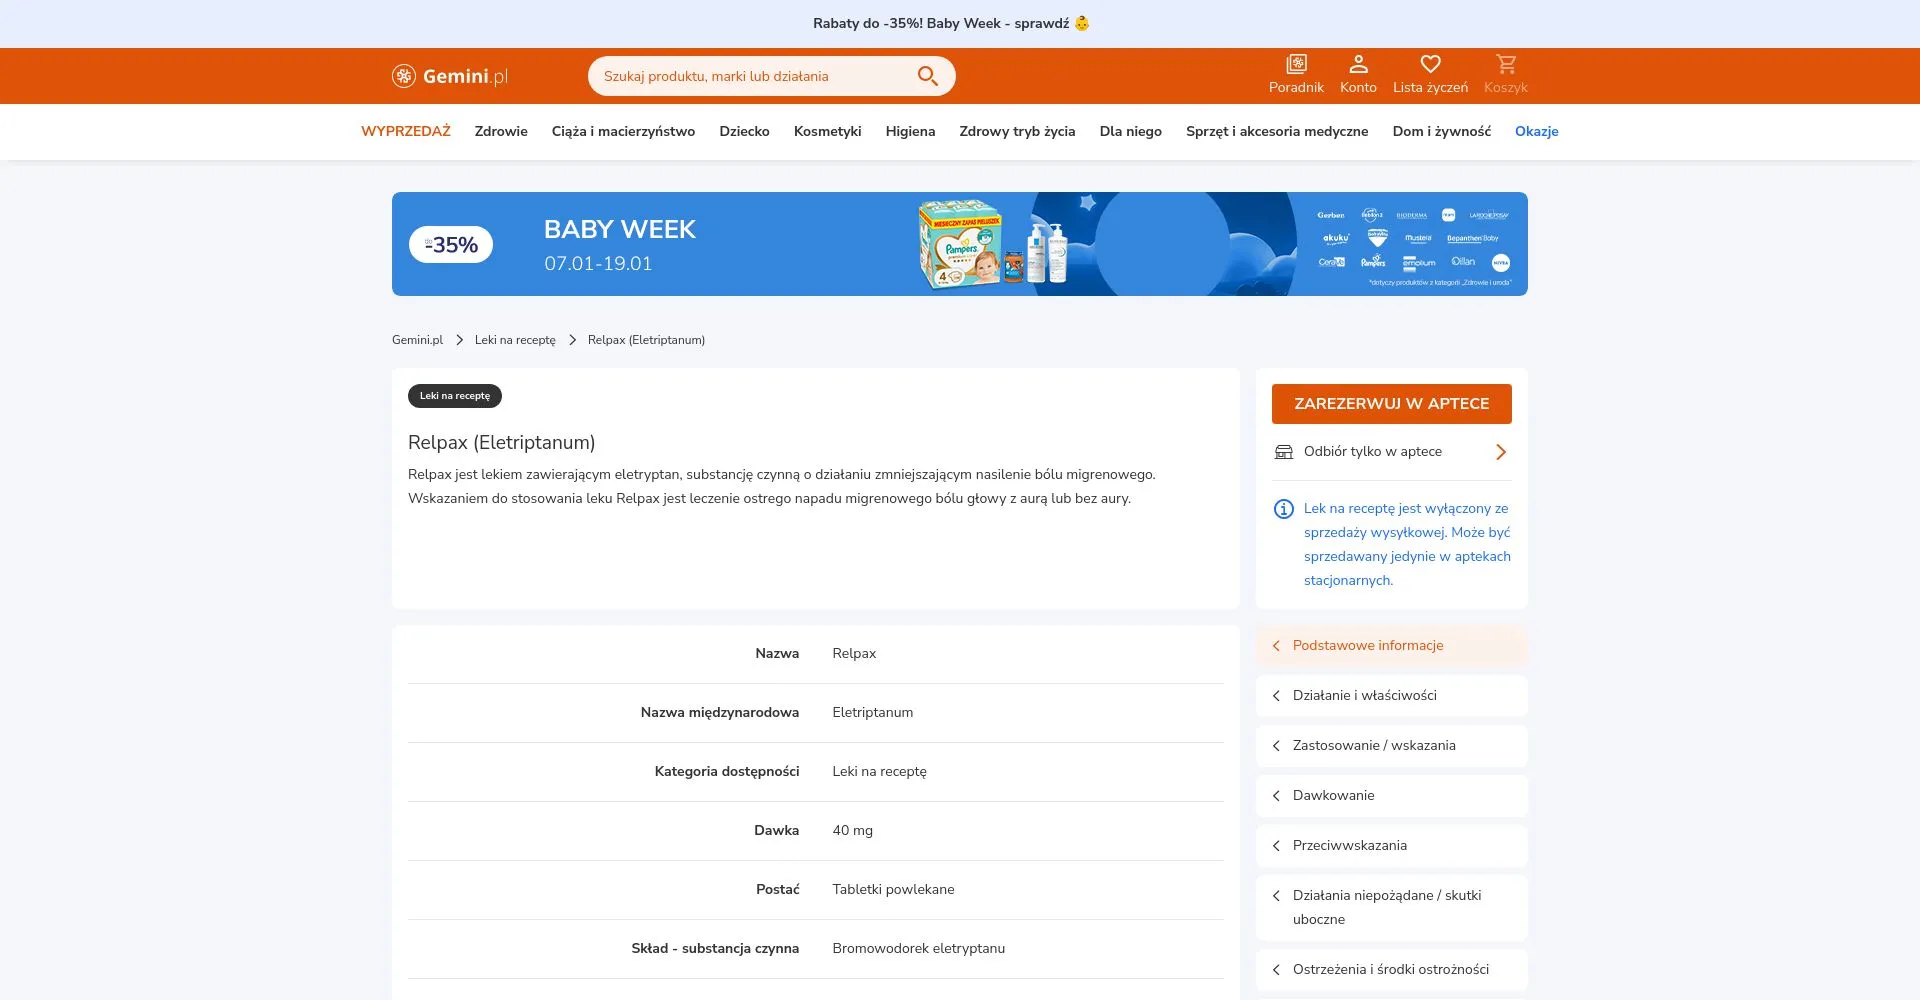This screenshot has width=1920, height=1000.
Task: Click ZAREZERWUJ W APTECE button
Action: click(1392, 404)
